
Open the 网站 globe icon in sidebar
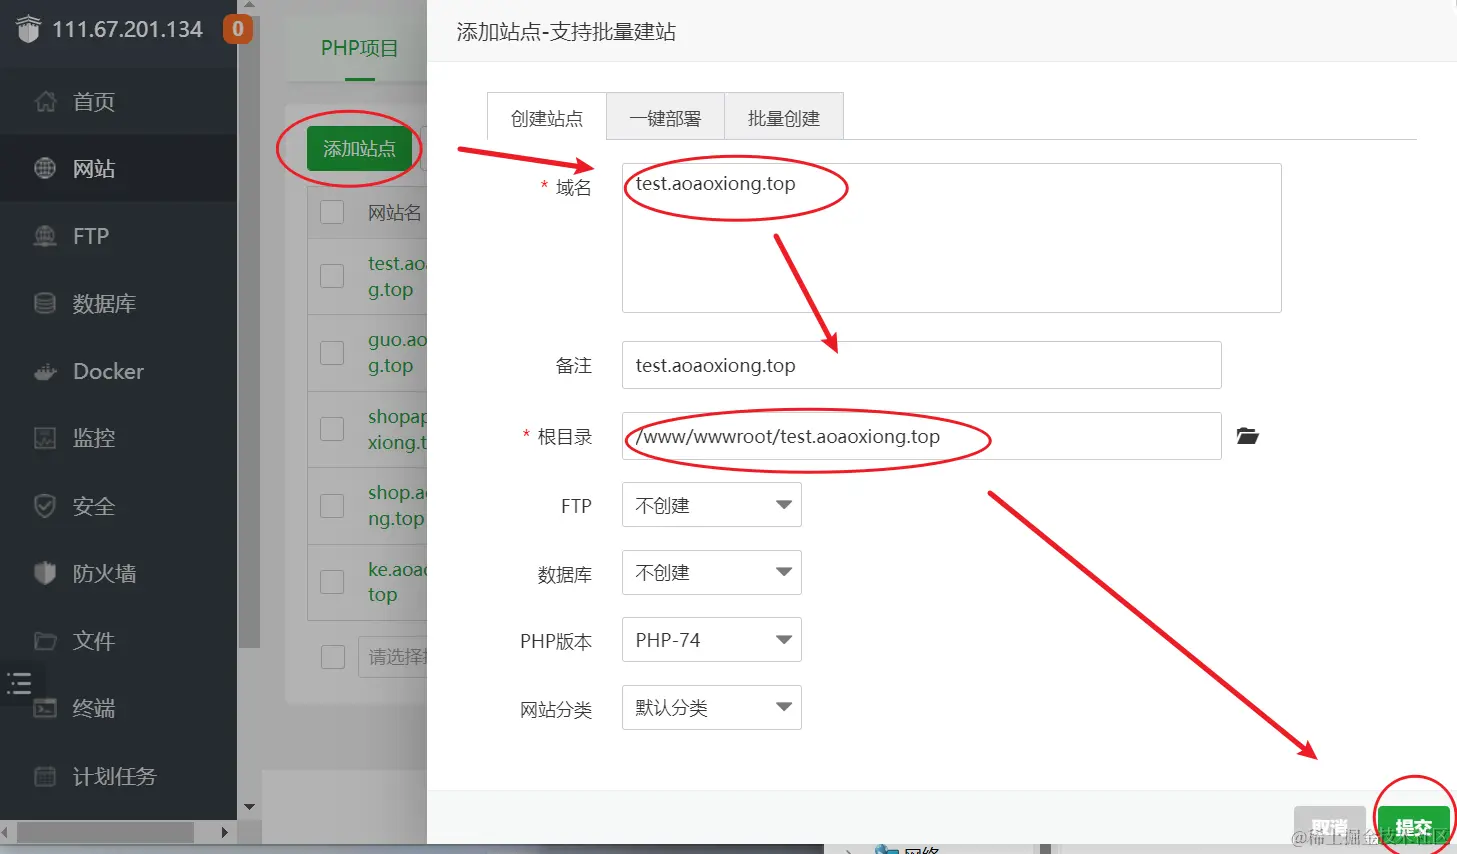[x=45, y=168]
